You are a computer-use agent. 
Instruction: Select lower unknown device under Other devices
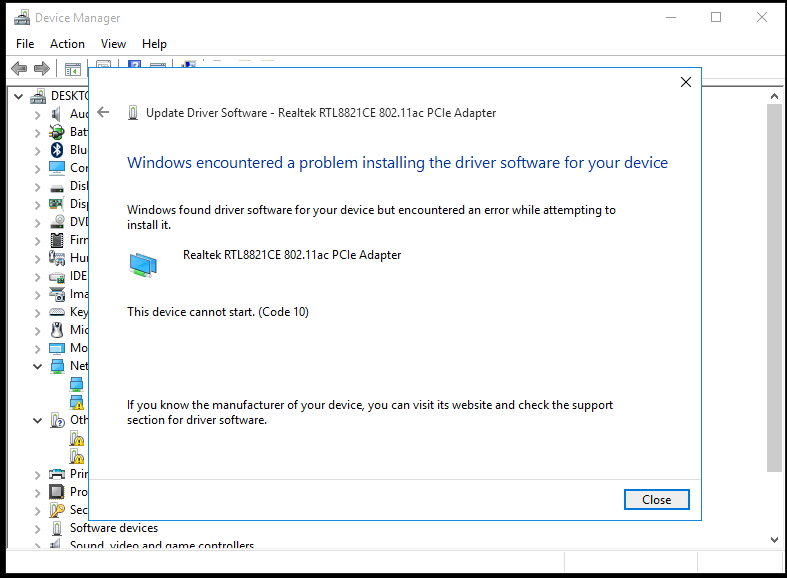coord(76,457)
